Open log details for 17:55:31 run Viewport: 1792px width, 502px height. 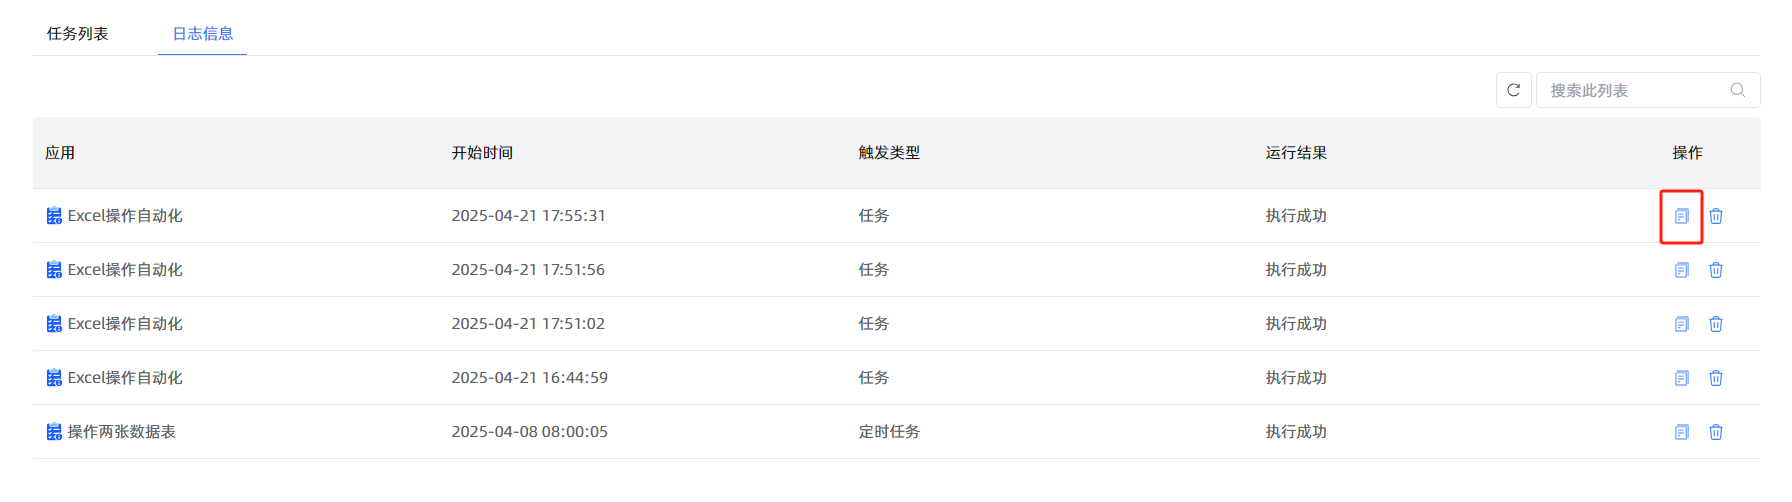click(1681, 216)
